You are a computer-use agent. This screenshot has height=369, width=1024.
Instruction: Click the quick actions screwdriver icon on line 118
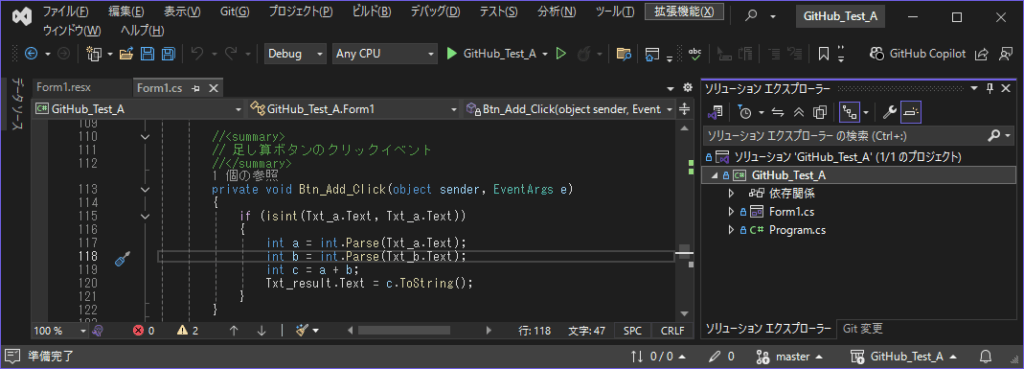tap(122, 259)
